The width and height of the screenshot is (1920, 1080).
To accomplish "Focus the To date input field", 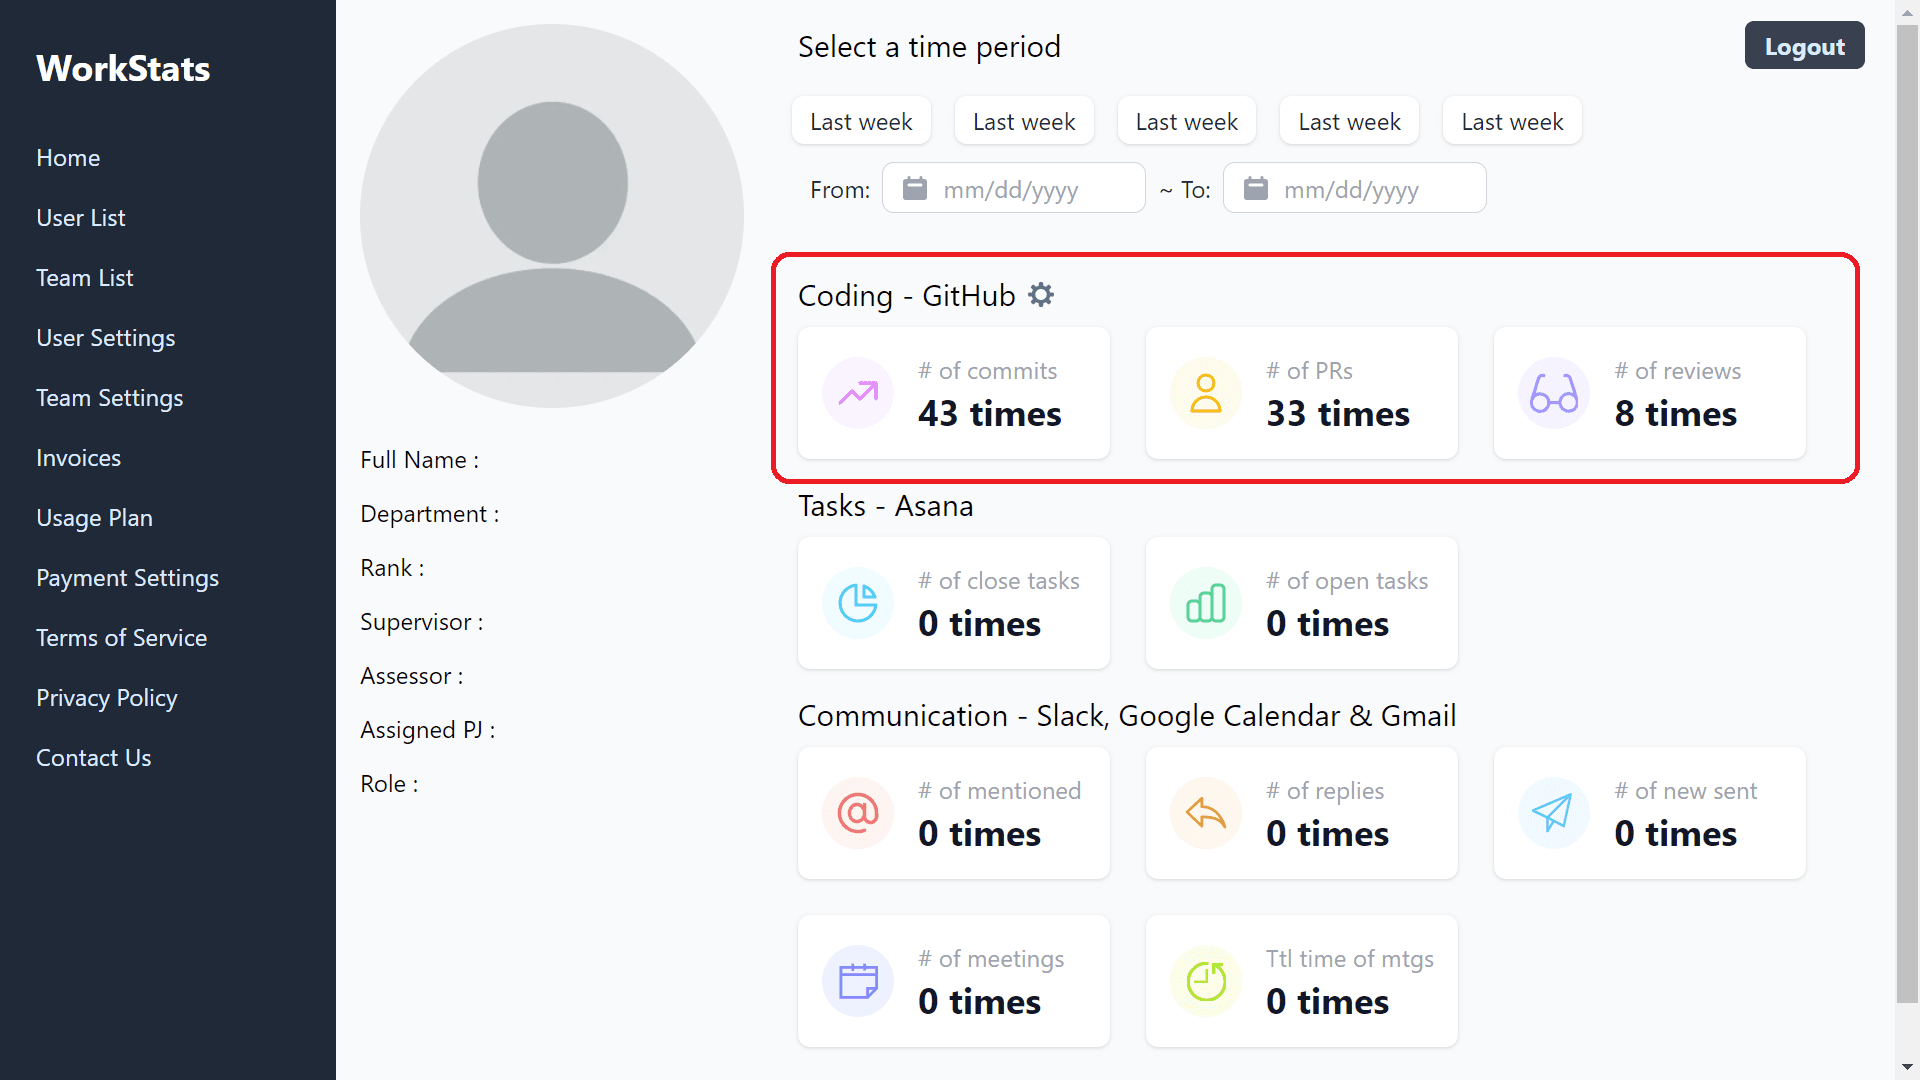I will [x=1354, y=188].
